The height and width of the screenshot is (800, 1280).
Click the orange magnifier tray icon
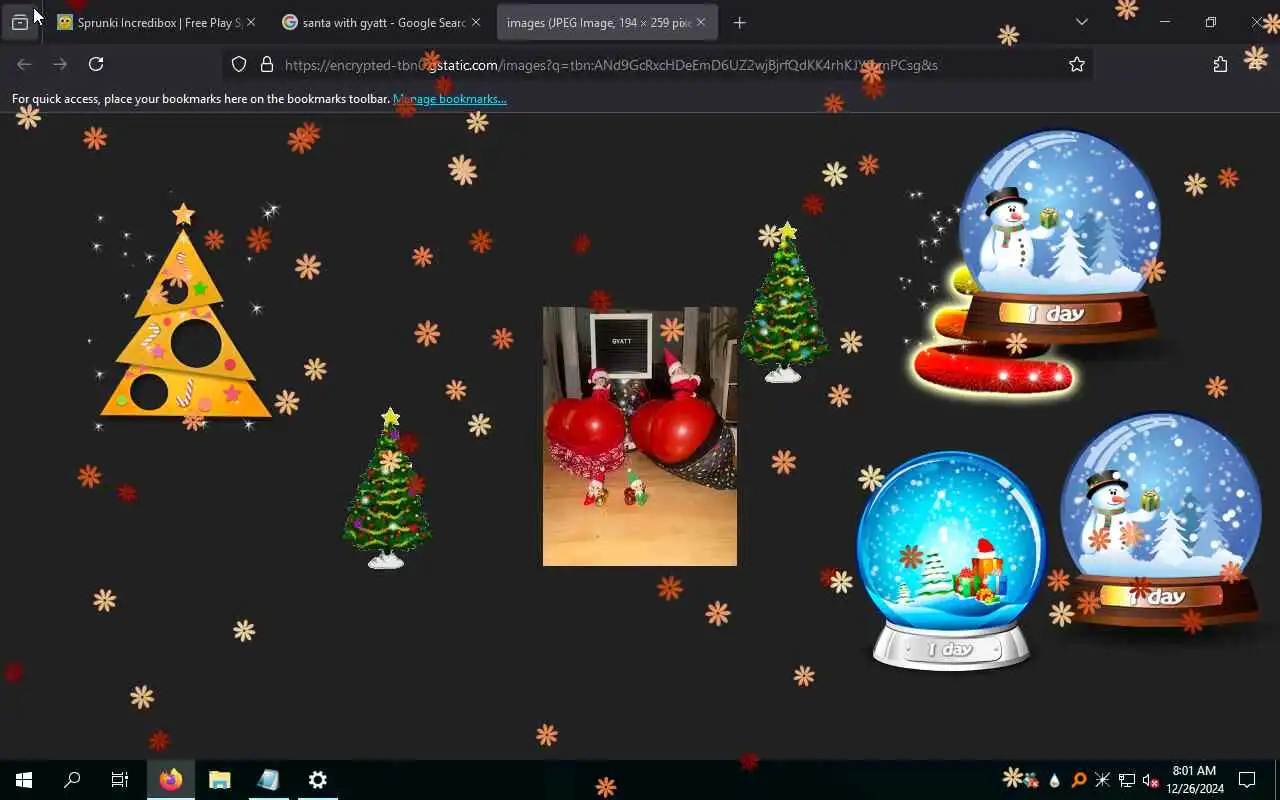1079,780
